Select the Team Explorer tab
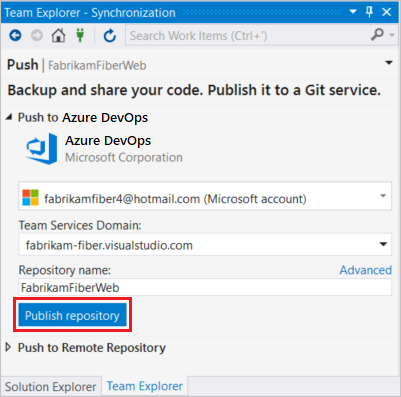 click(x=145, y=386)
